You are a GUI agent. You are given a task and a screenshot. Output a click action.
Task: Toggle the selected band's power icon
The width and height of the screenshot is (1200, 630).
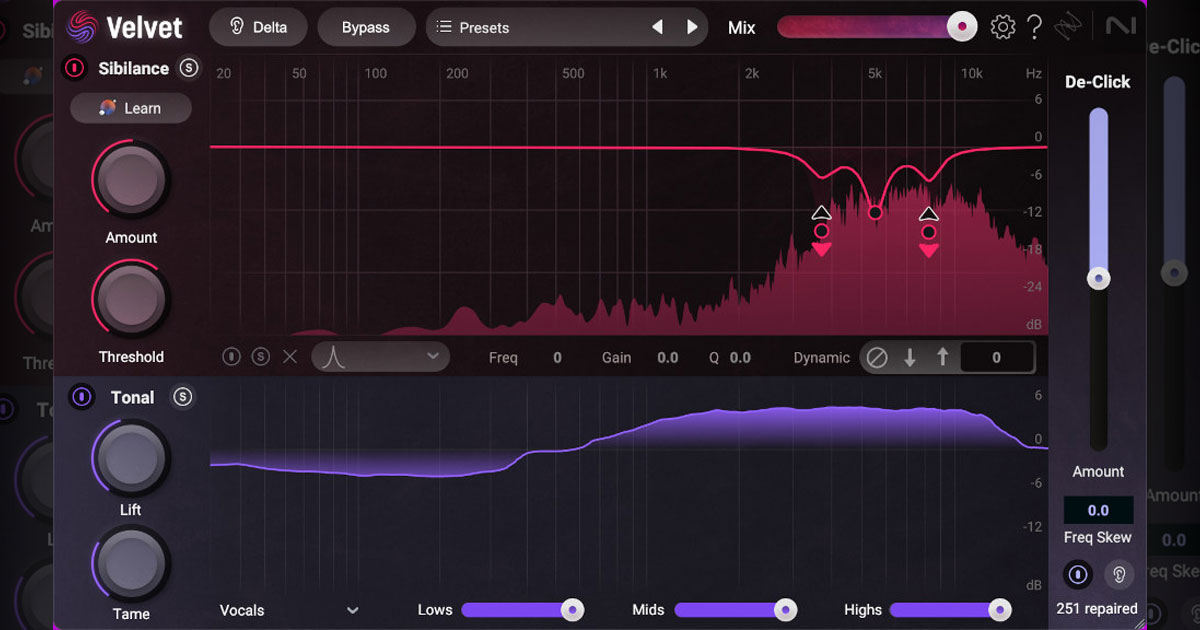(232, 356)
